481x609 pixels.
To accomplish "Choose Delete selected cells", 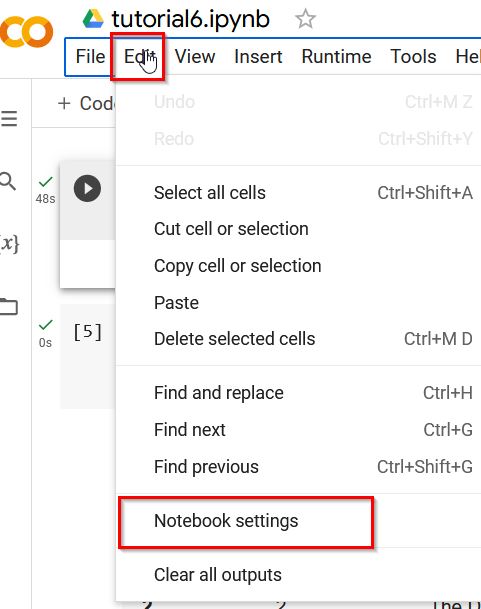I will click(x=298, y=339).
